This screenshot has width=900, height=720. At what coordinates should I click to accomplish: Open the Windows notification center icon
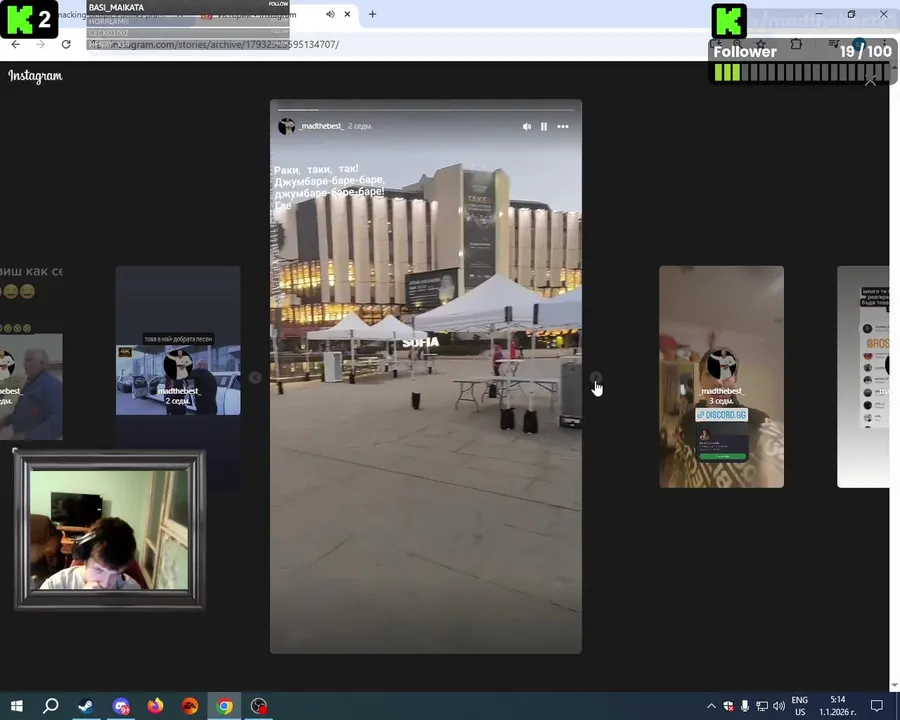pos(876,706)
